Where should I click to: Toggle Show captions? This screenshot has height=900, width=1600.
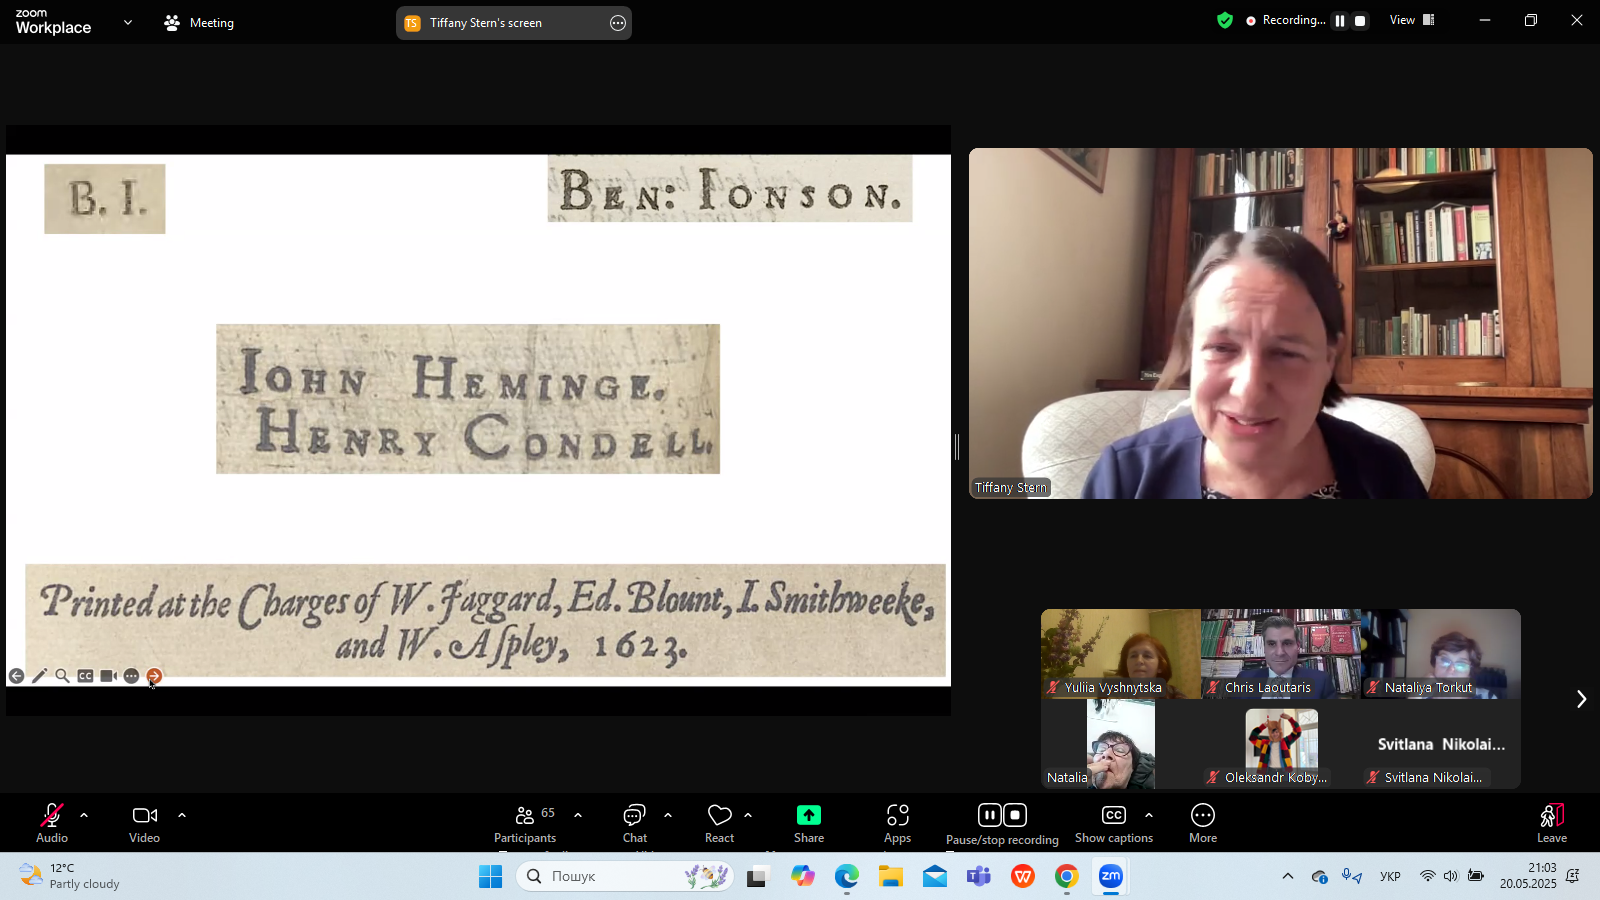(1113, 823)
